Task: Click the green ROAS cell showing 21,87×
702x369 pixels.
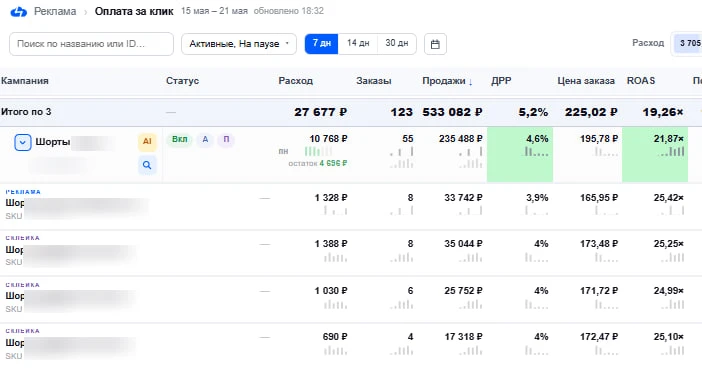Action: click(x=655, y=154)
